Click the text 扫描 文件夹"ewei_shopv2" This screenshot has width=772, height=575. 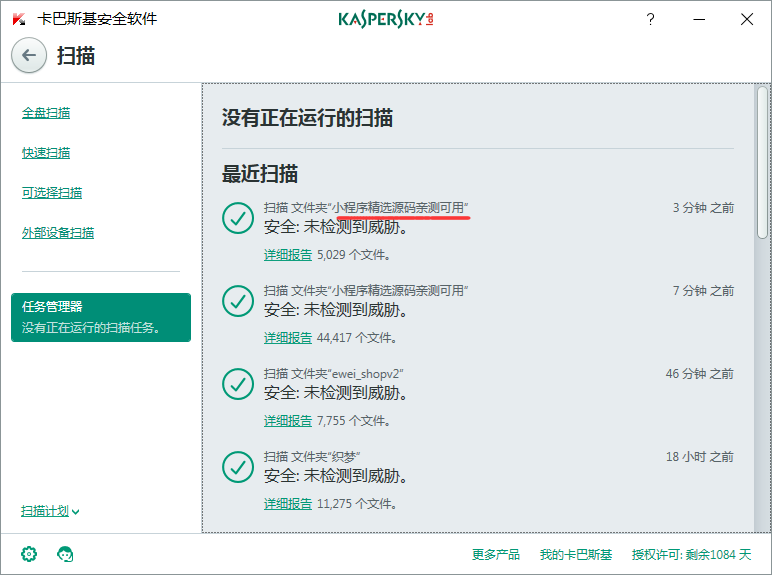pos(333,374)
